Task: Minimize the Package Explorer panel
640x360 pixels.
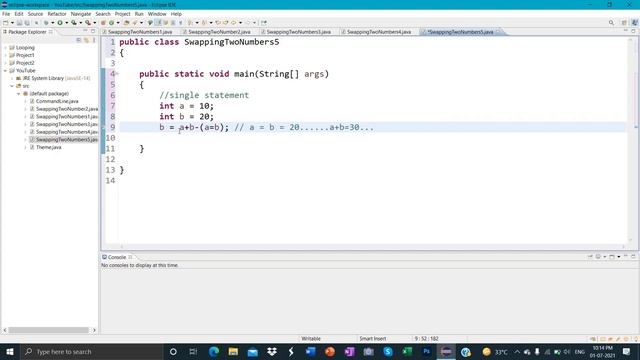Action: coord(85,31)
